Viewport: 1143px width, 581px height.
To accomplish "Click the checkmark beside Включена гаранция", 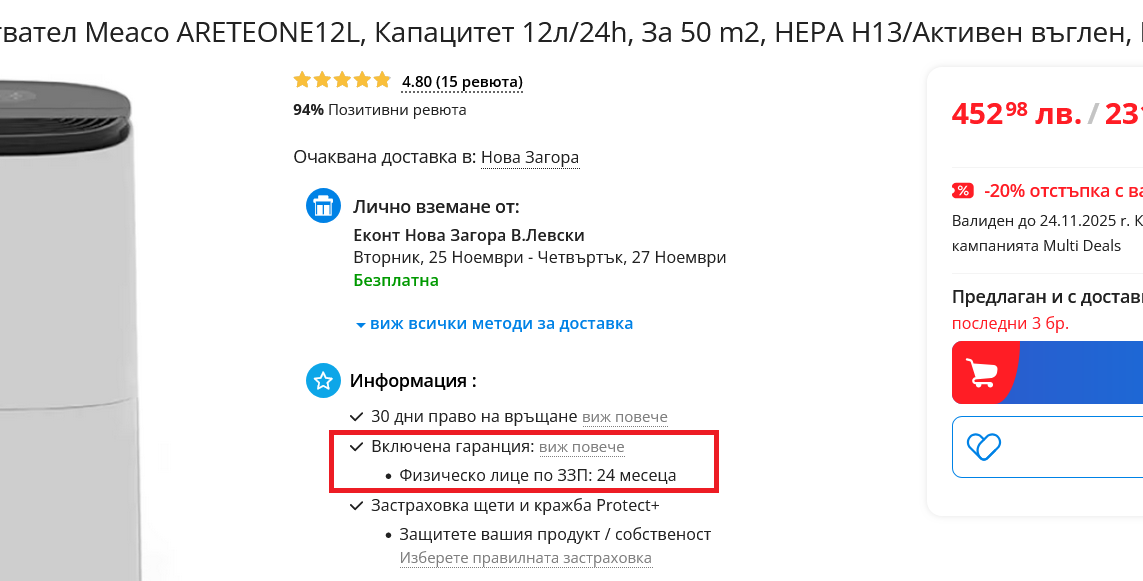I will point(357,447).
